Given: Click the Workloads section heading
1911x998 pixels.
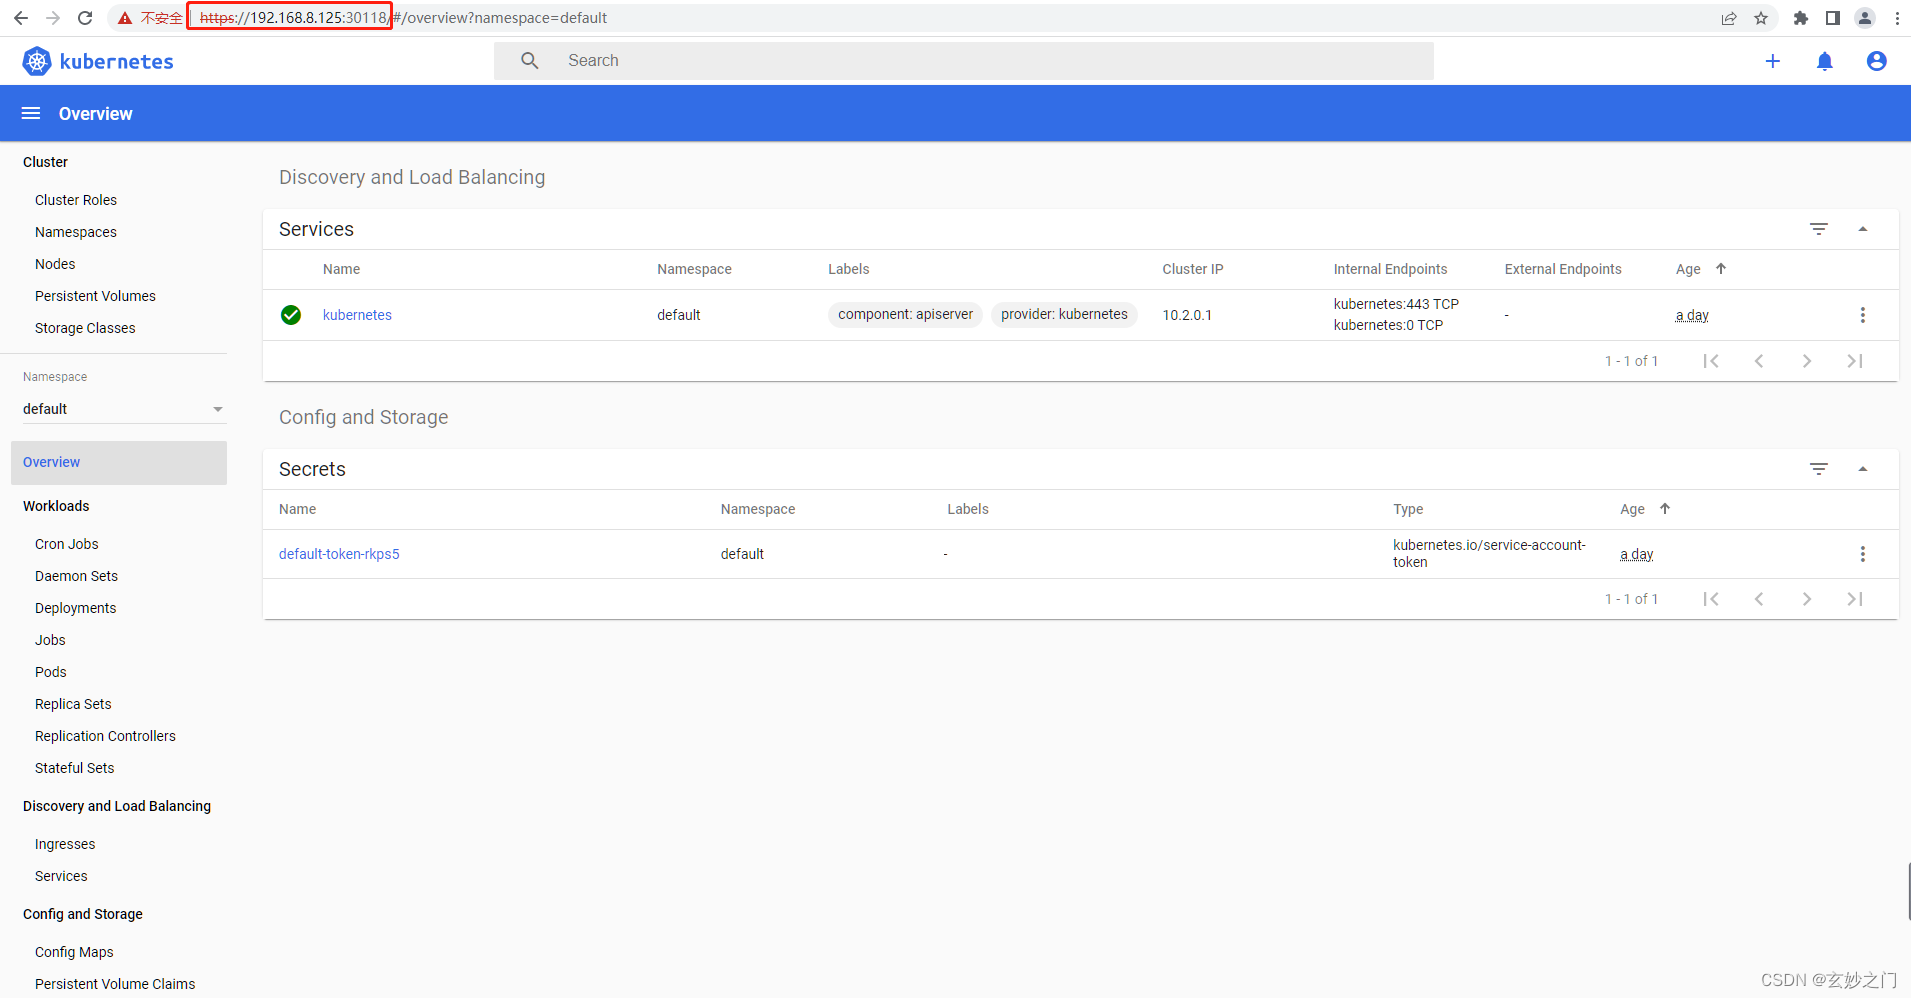Looking at the screenshot, I should pos(56,506).
